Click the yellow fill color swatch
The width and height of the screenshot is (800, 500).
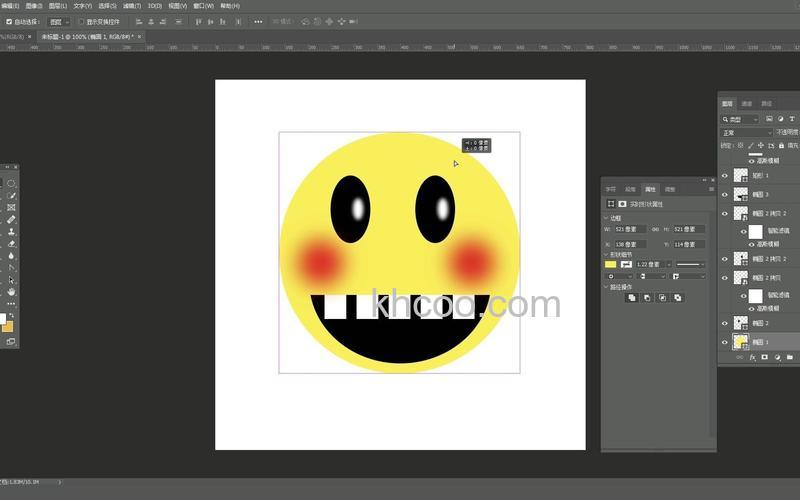click(610, 264)
